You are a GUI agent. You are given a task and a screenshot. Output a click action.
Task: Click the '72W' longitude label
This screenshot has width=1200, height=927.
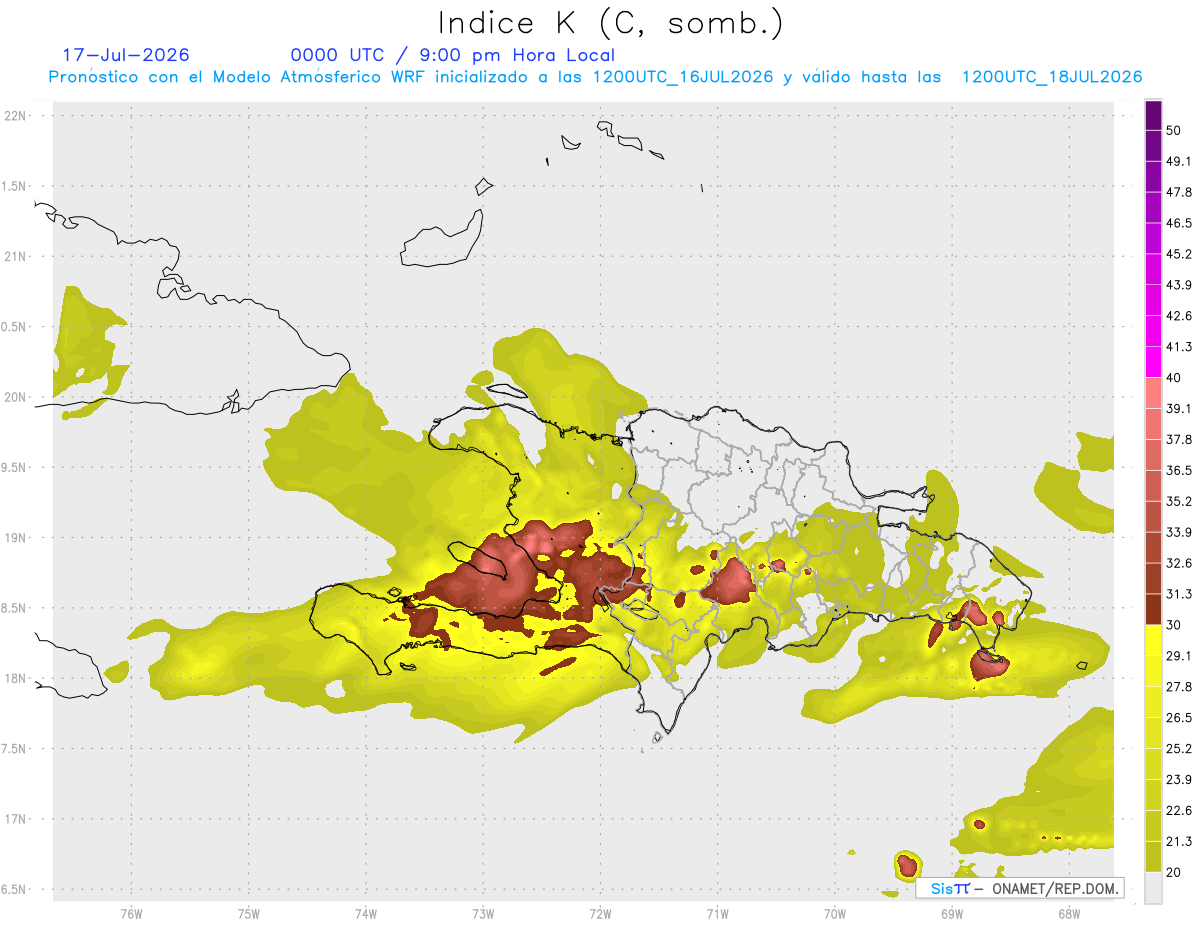(600, 913)
